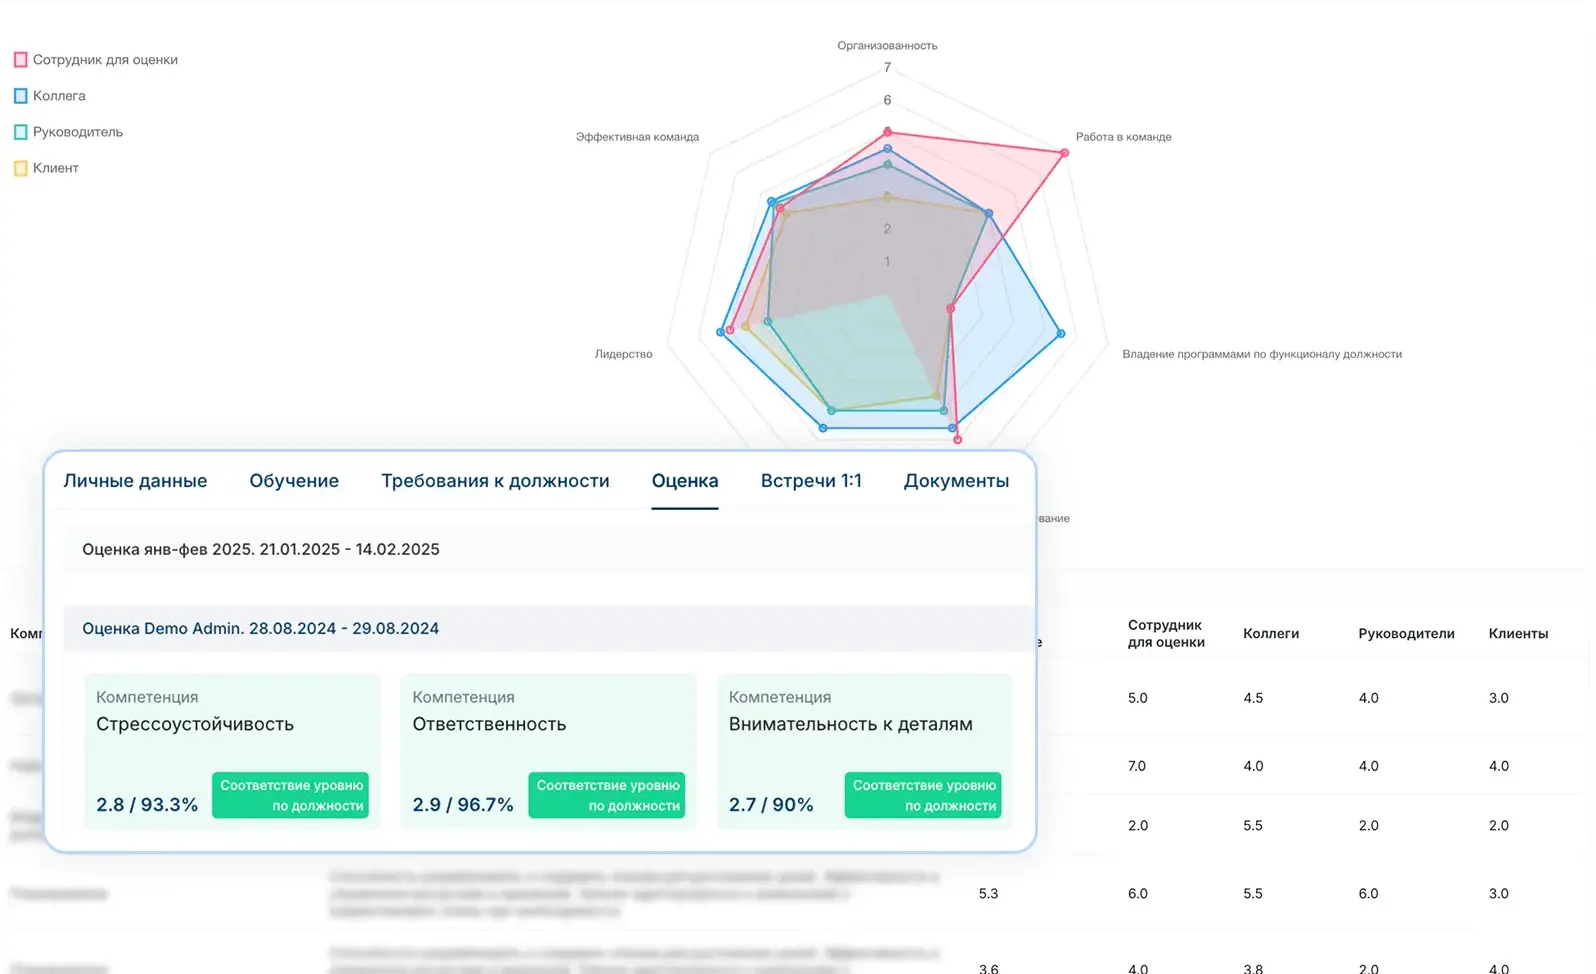The height and width of the screenshot is (974, 1596).
Task: Select the Оценка tab
Action: [685, 481]
